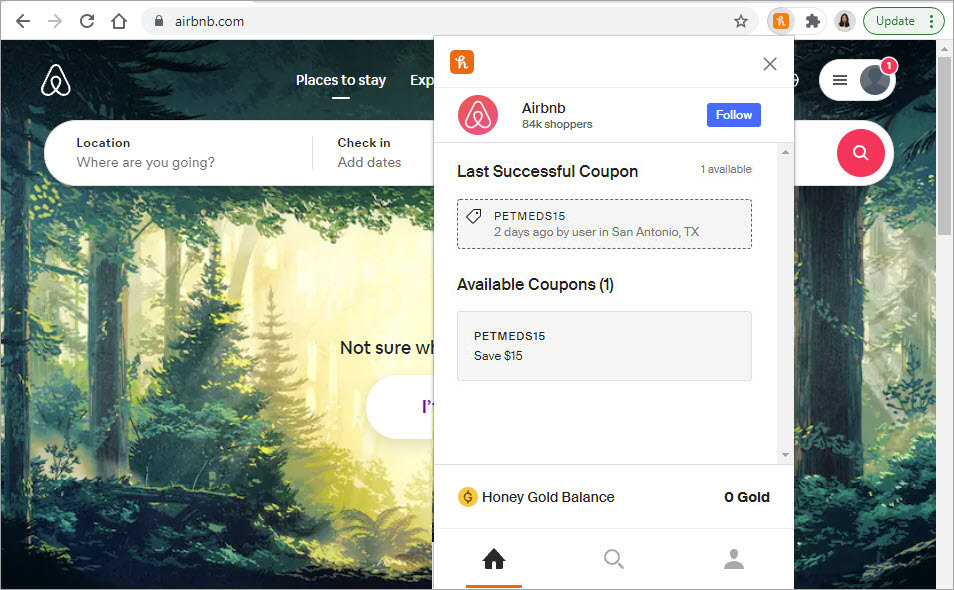
Task: Click the Honey logo in the popup
Action: (462, 62)
